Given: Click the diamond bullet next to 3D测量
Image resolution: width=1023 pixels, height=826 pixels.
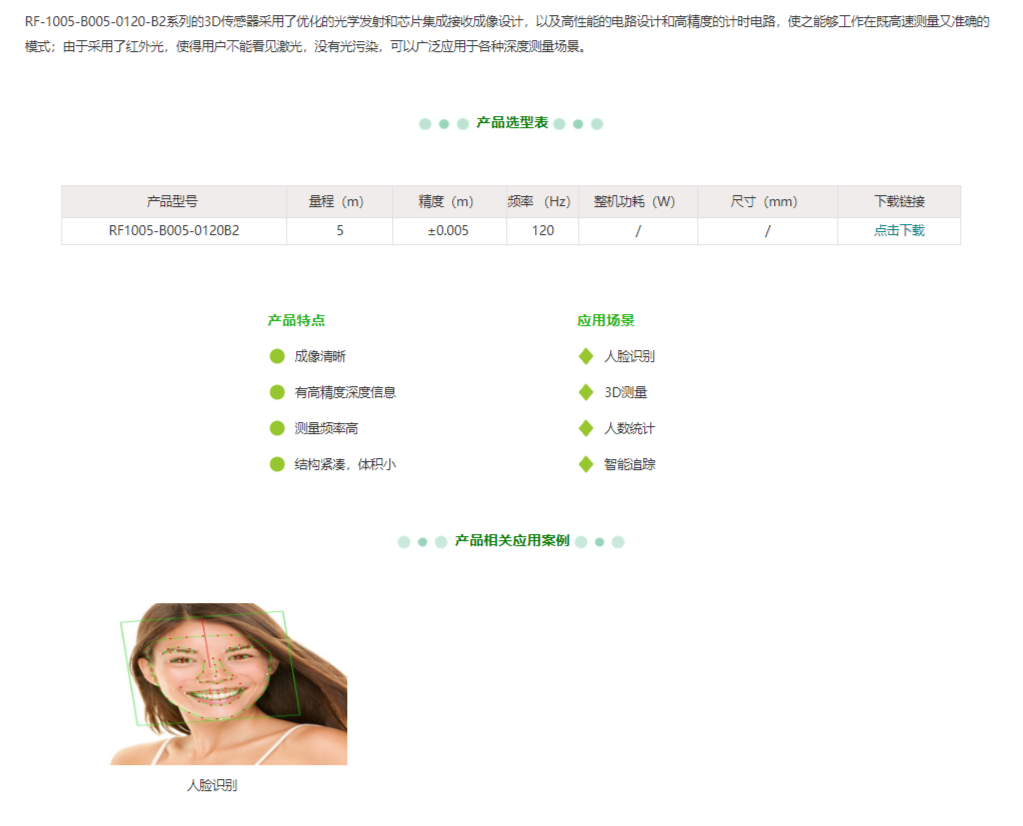Looking at the screenshot, I should pos(586,392).
